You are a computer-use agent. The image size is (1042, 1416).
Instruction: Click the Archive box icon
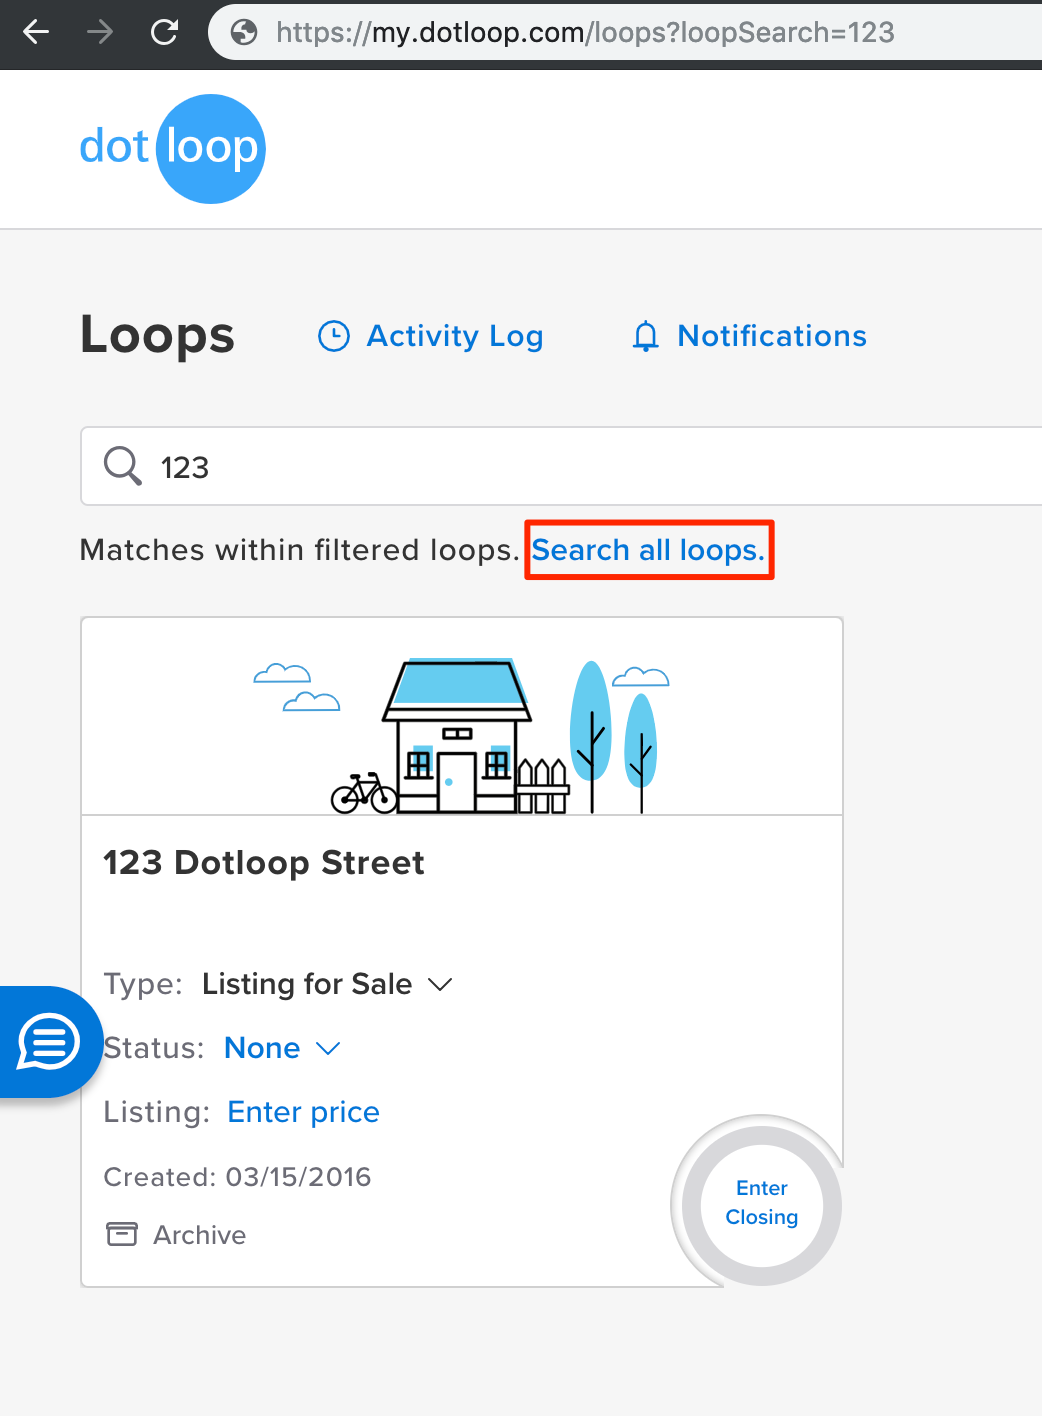pos(122,1234)
